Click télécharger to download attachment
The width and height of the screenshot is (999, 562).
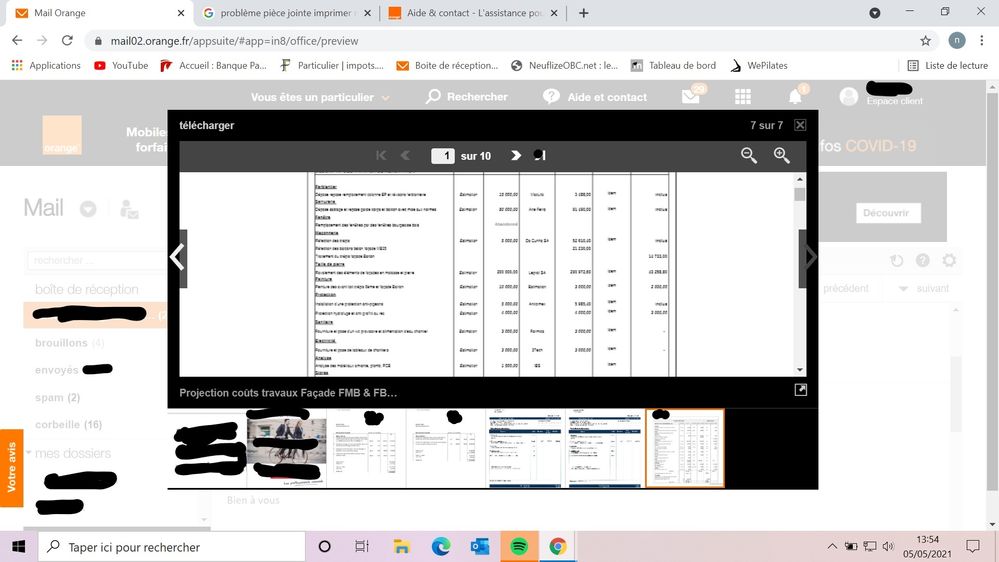(206, 126)
